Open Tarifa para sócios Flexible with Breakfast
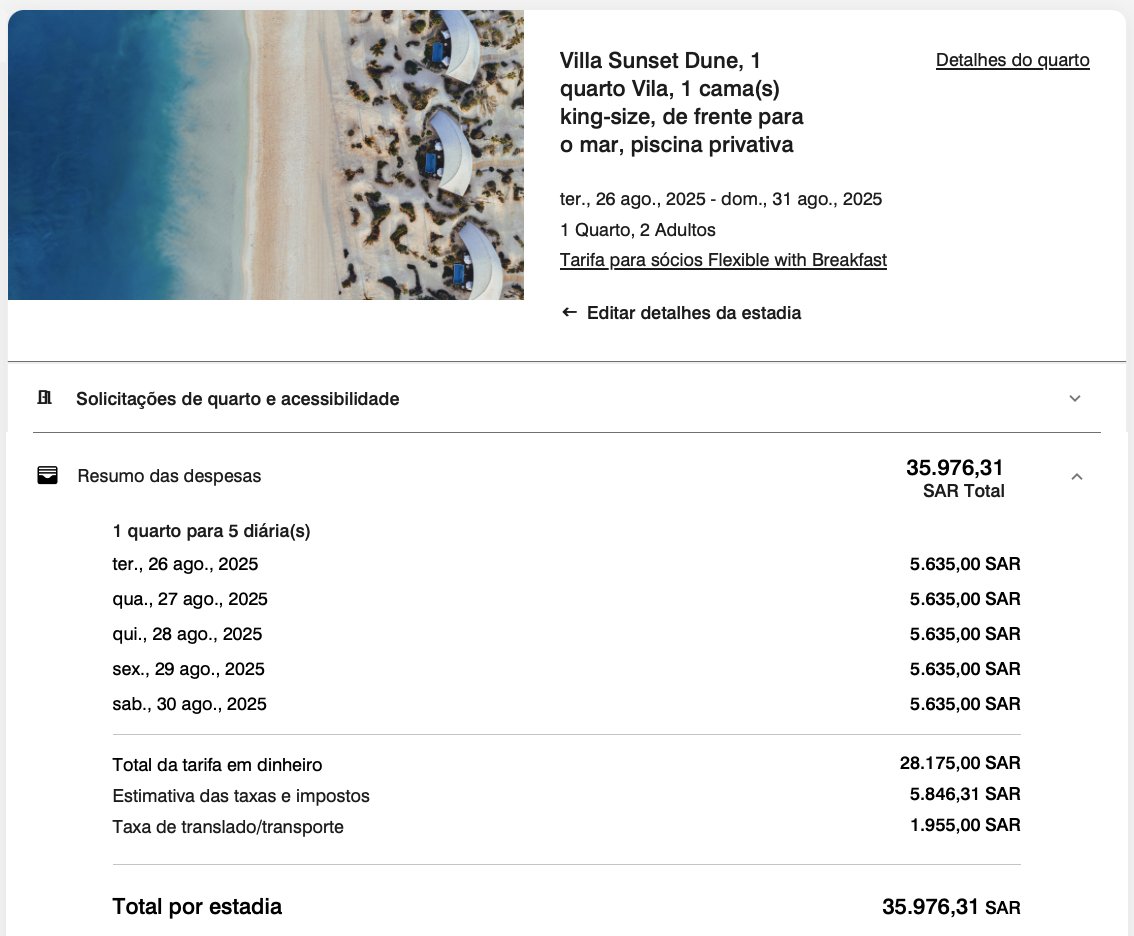Image resolution: width=1134 pixels, height=936 pixels. coord(723,260)
